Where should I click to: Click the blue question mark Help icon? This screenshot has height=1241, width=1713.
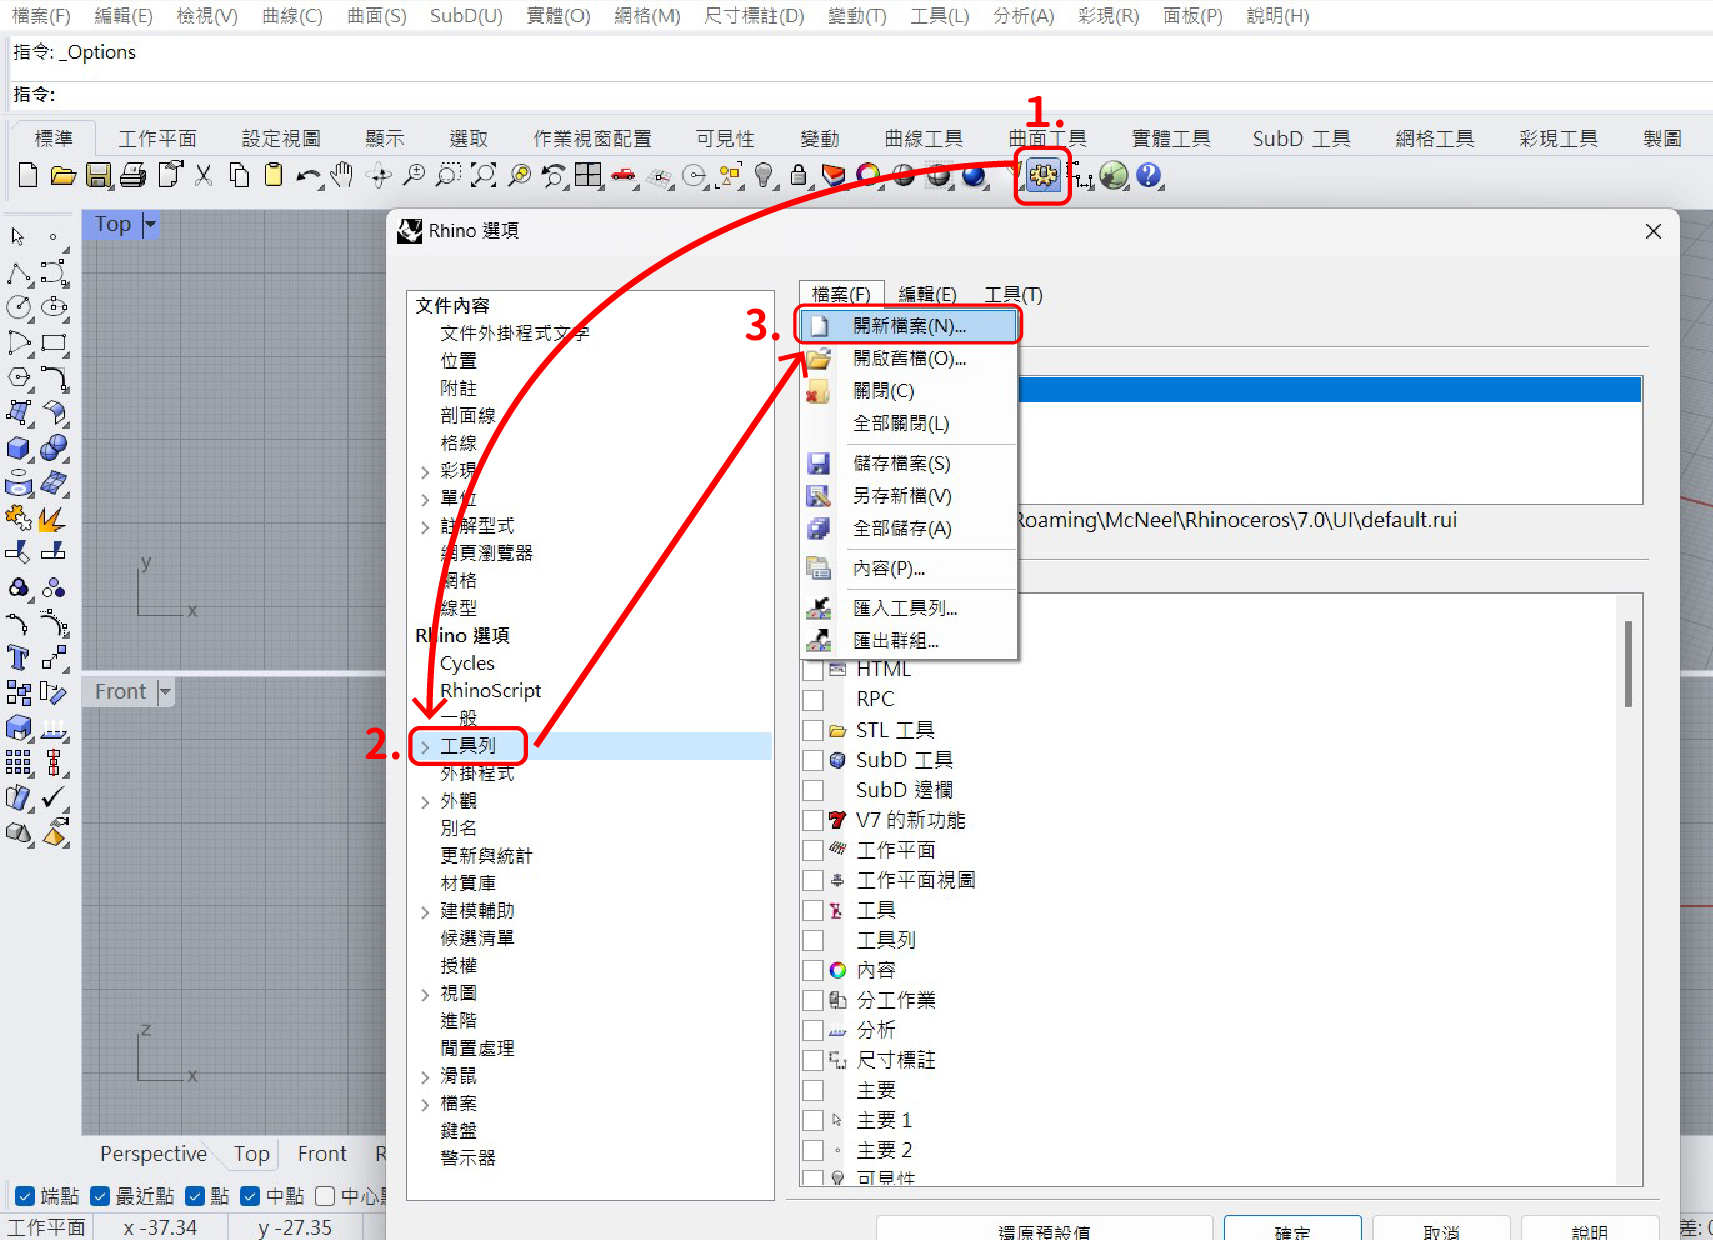1149,176
